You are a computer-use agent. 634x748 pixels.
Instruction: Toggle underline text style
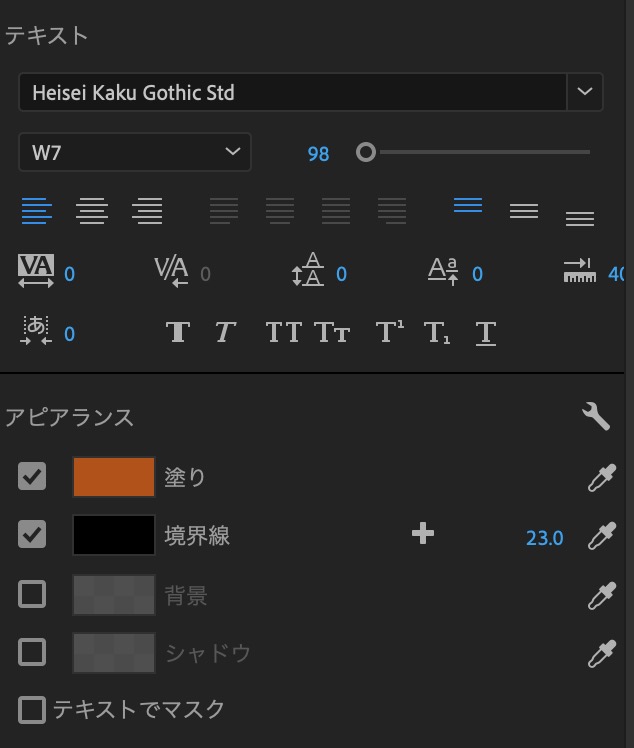486,332
